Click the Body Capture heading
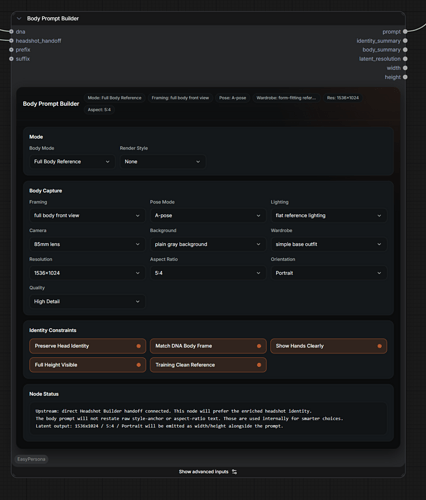Screen dimensions: 426x500 pos(46,191)
